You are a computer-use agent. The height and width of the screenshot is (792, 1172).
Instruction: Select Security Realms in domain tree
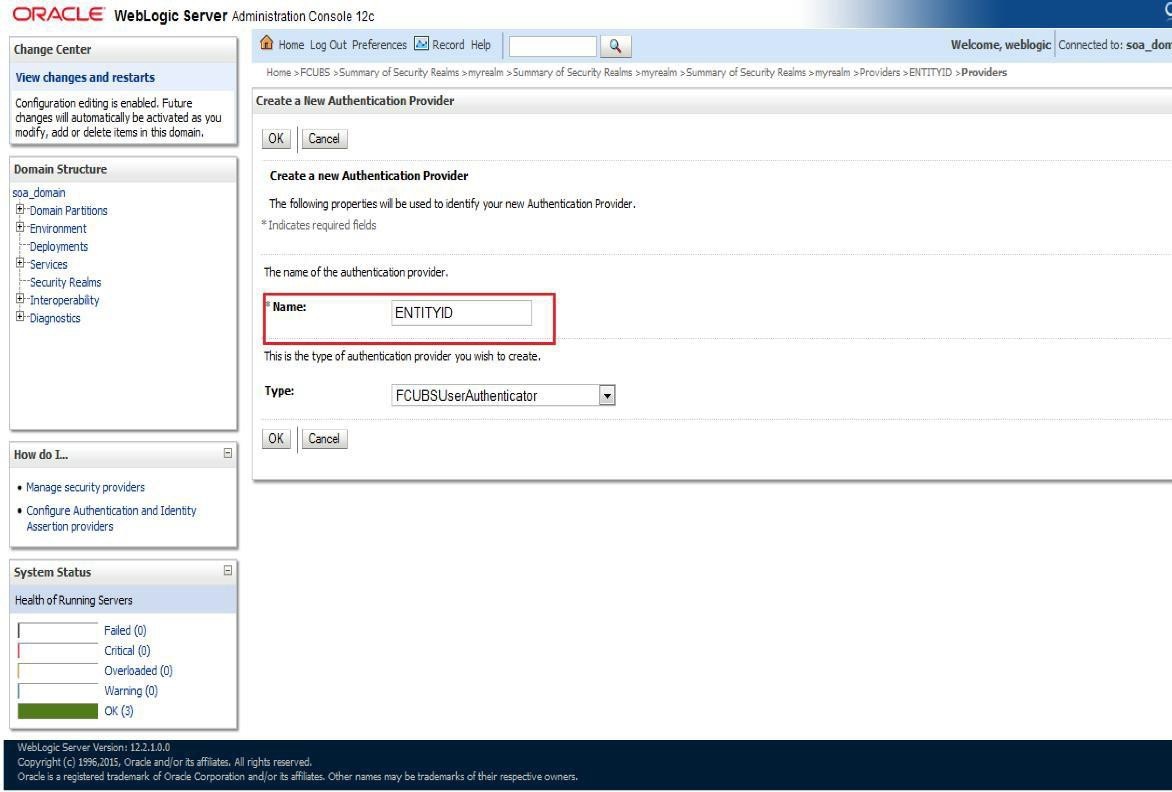pos(65,282)
